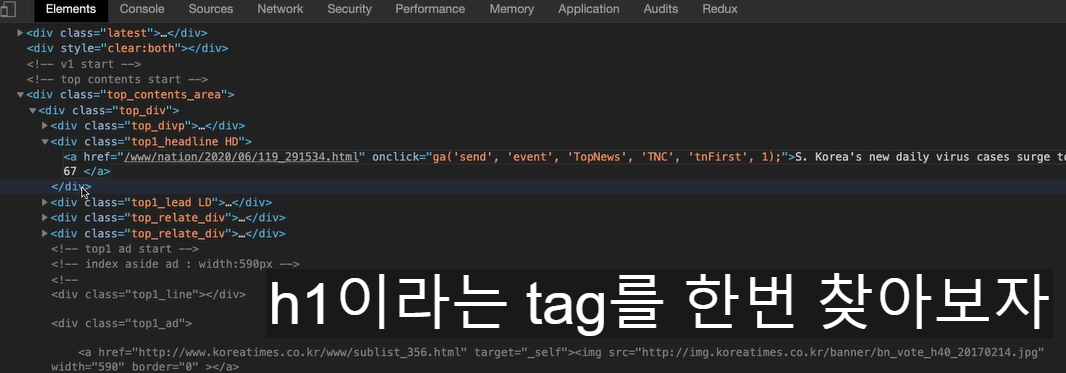Expand the top_divp div node

[45, 126]
